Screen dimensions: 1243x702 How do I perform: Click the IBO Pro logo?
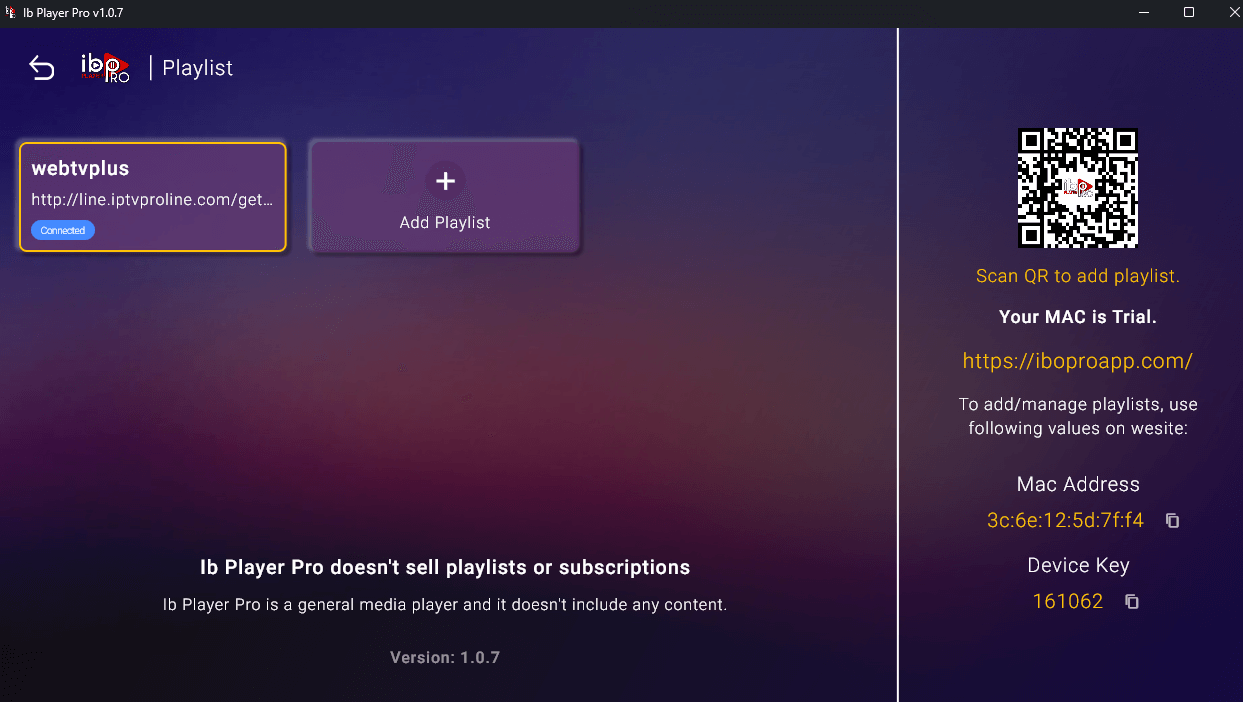click(x=105, y=68)
